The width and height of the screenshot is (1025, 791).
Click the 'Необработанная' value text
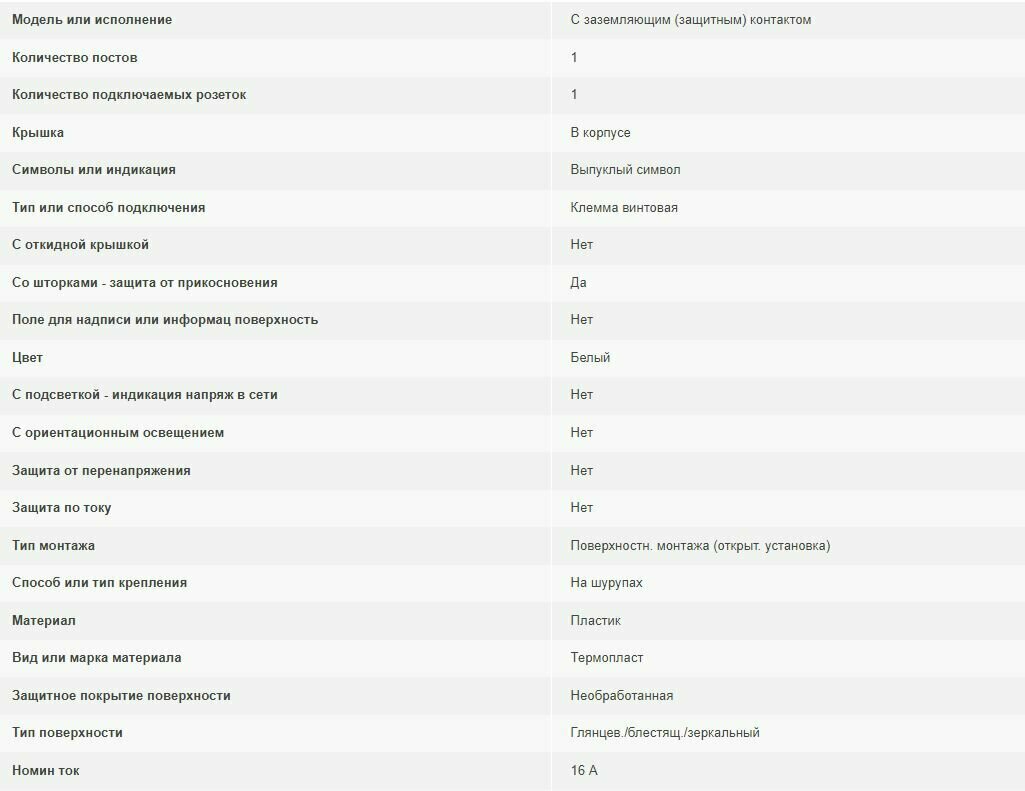click(621, 696)
